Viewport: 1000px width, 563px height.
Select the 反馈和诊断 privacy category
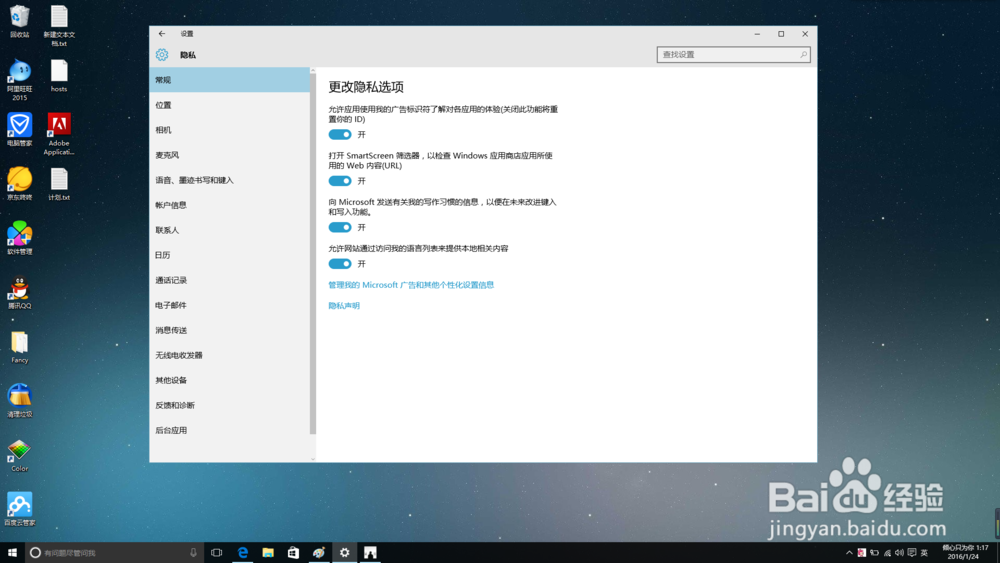pyautogui.click(x=230, y=406)
